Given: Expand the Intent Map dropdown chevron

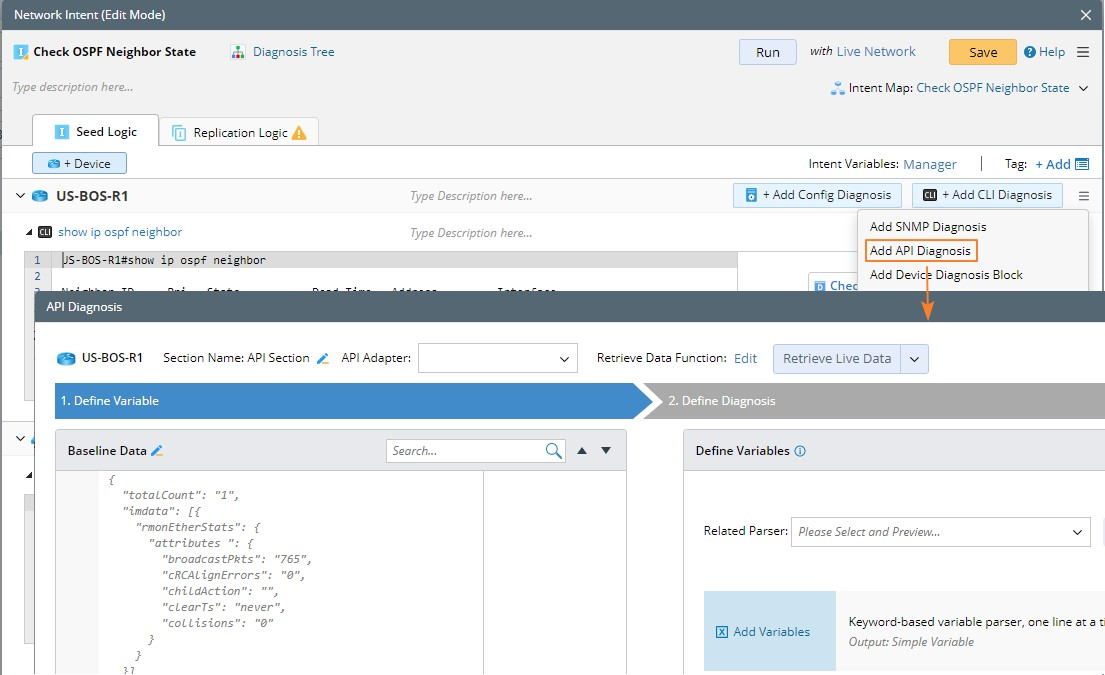Looking at the screenshot, I should click(x=1084, y=88).
